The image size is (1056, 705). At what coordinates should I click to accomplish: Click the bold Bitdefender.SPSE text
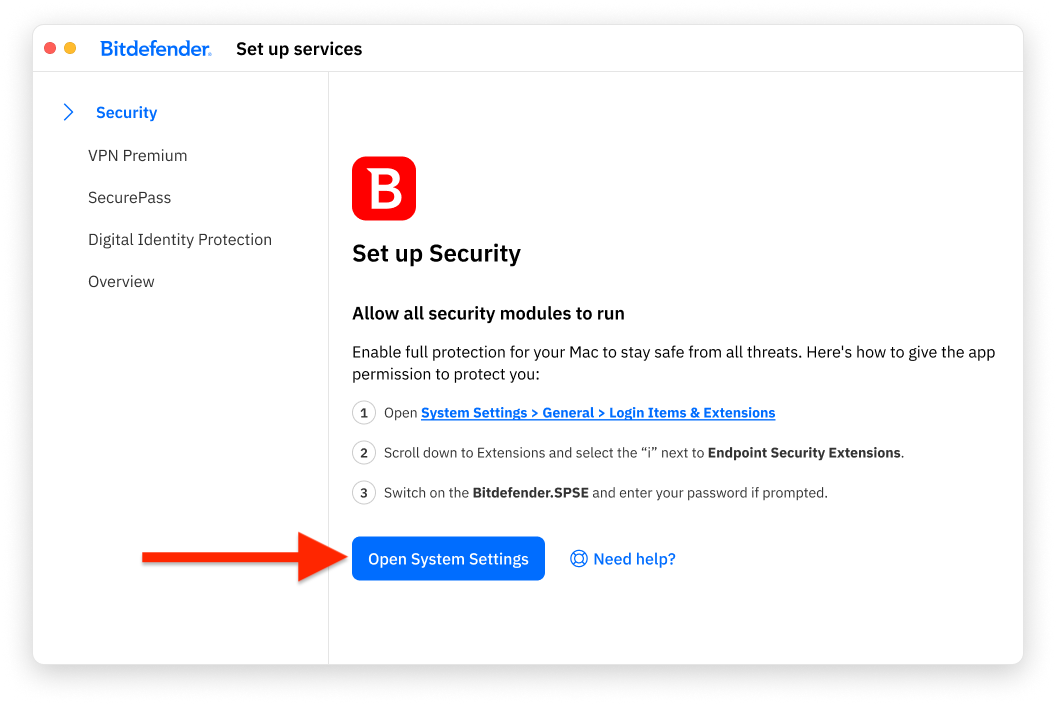530,493
